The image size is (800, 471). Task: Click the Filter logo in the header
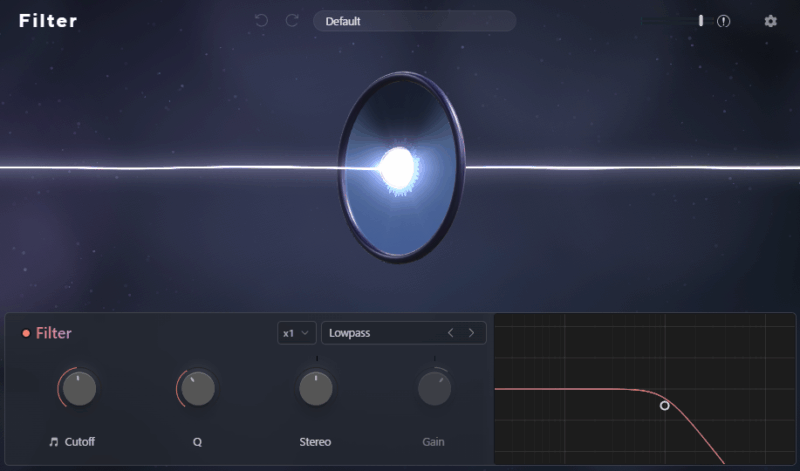tap(48, 21)
